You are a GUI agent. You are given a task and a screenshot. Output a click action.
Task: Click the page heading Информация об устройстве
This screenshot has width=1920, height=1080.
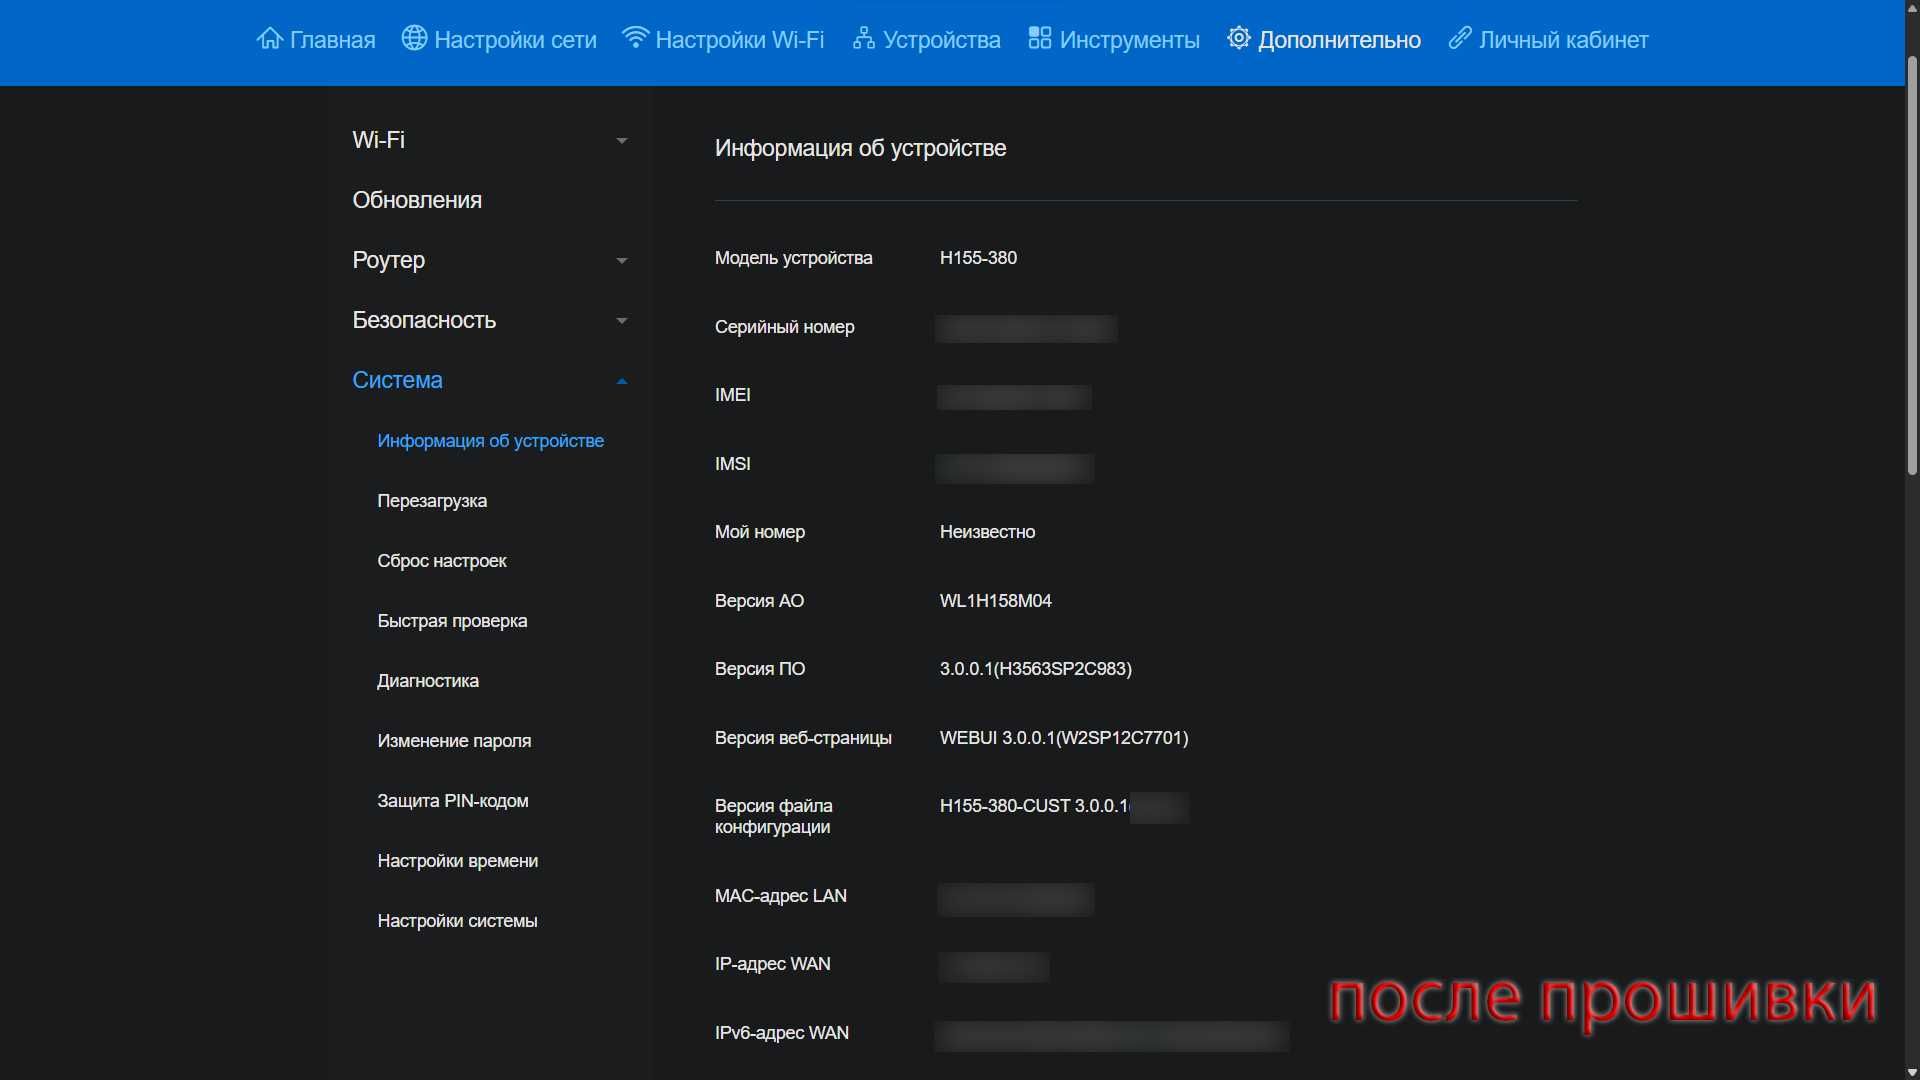click(x=861, y=148)
